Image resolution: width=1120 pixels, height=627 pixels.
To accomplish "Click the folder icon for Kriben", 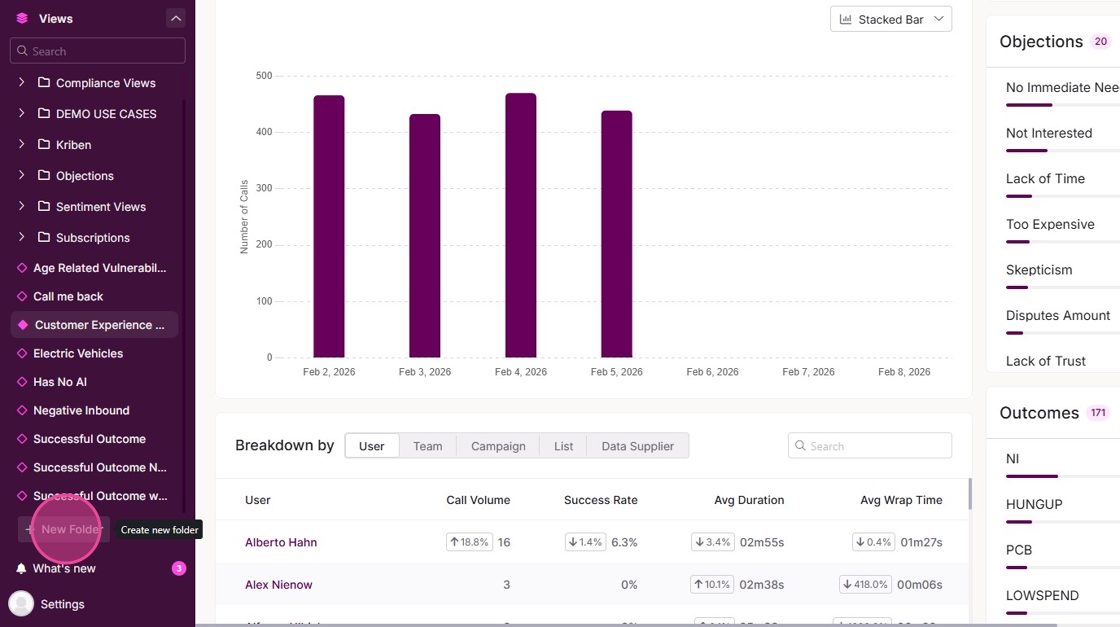I will point(44,144).
